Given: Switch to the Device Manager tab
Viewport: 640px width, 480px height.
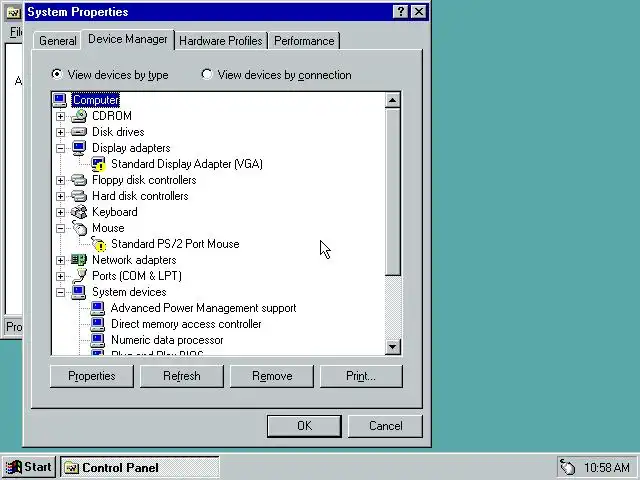Looking at the screenshot, I should [128, 39].
